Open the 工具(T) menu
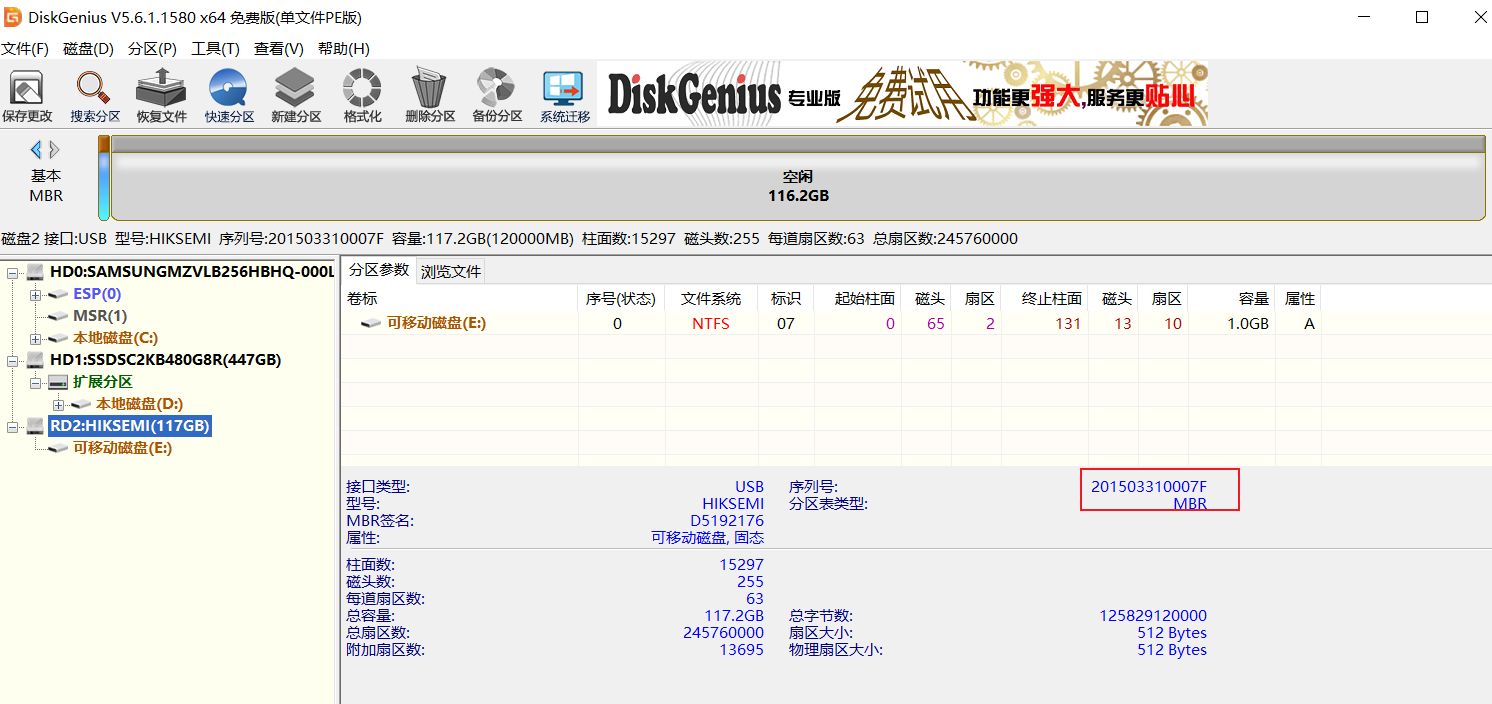This screenshot has width=1492, height=704. [x=215, y=48]
